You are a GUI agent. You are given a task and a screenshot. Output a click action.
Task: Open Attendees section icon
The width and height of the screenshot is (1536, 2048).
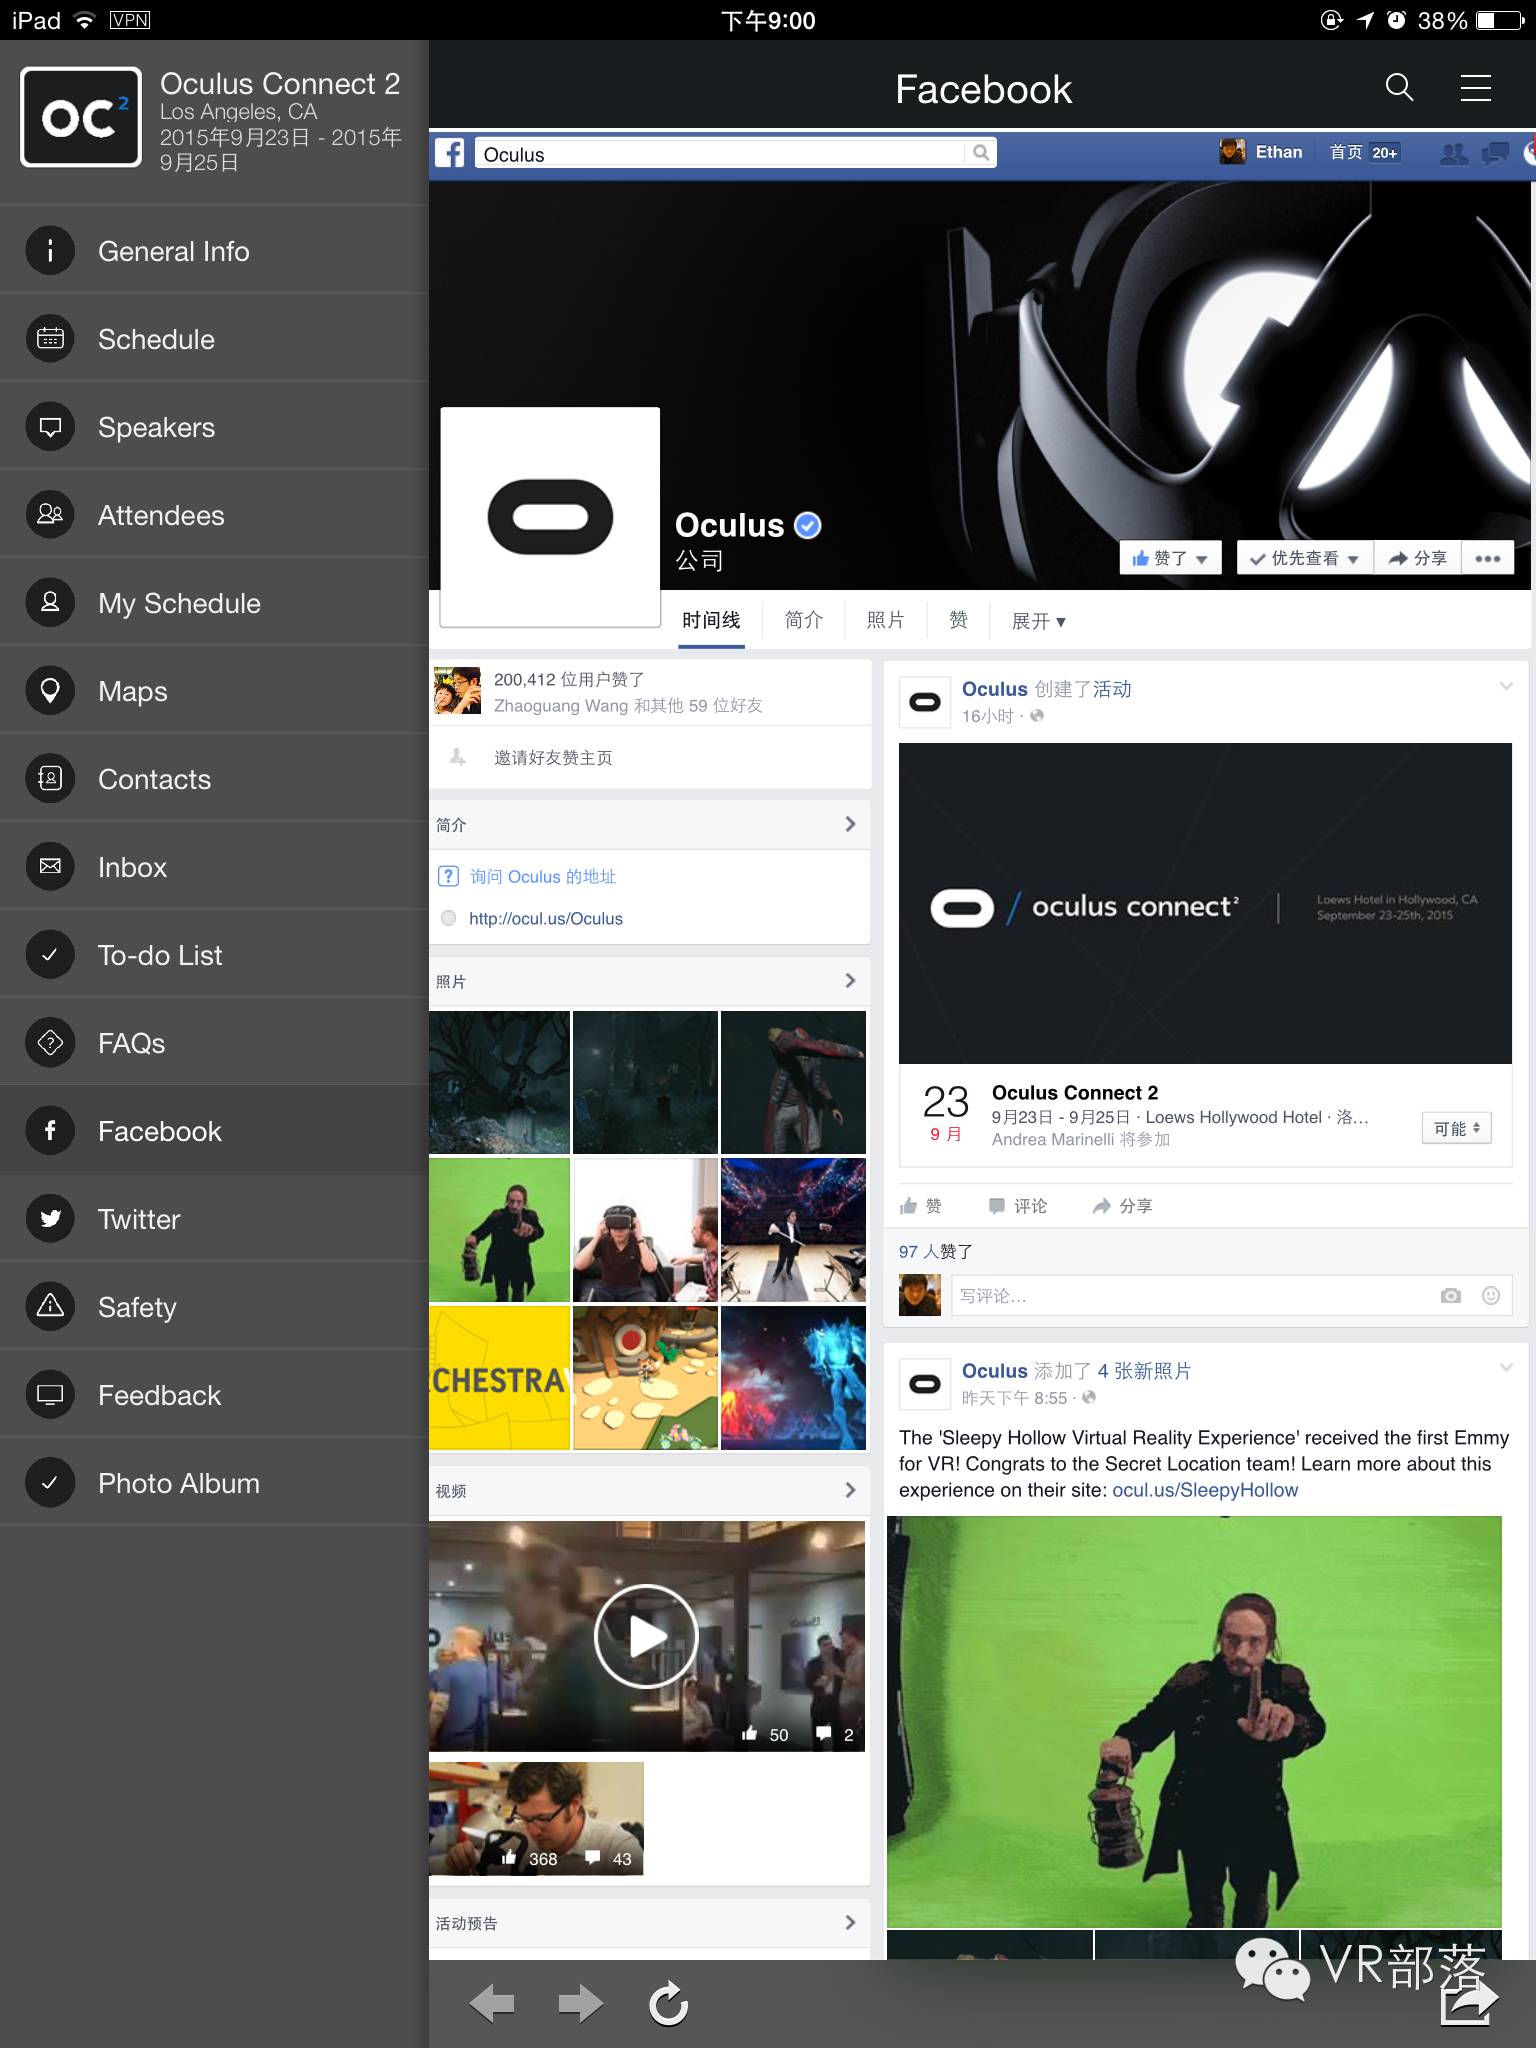[x=50, y=515]
